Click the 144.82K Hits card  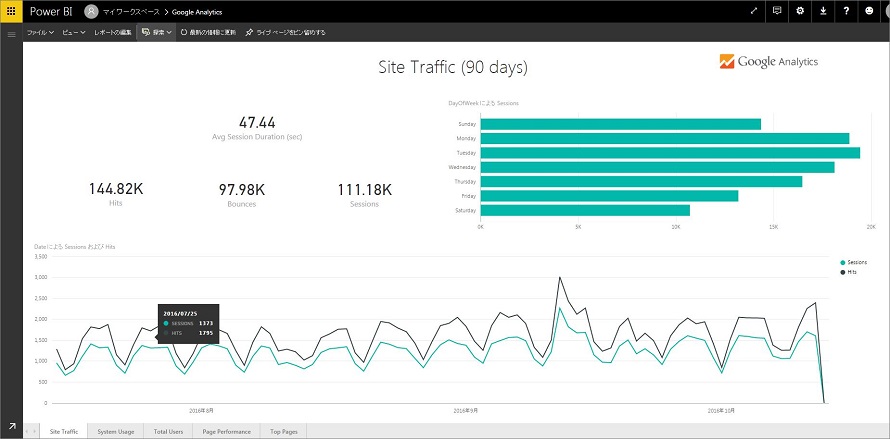pos(116,194)
